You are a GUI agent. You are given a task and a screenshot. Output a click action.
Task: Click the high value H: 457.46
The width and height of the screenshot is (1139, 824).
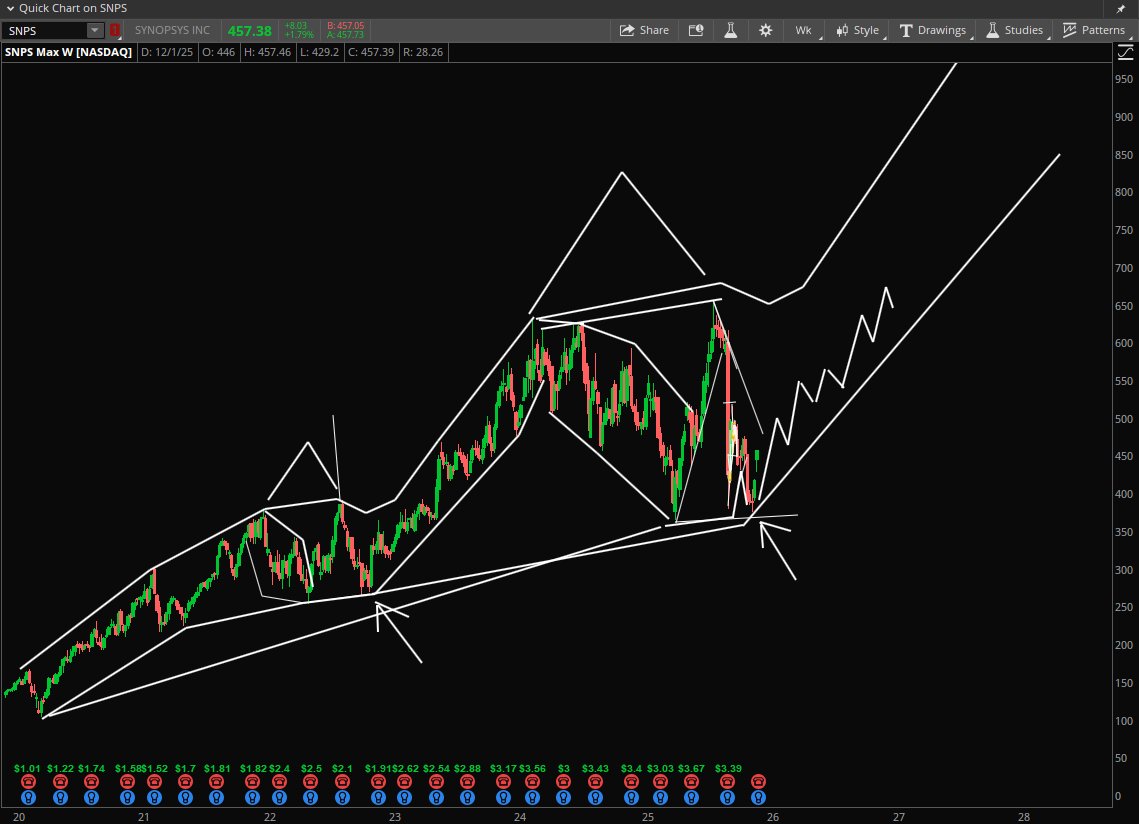coord(267,52)
